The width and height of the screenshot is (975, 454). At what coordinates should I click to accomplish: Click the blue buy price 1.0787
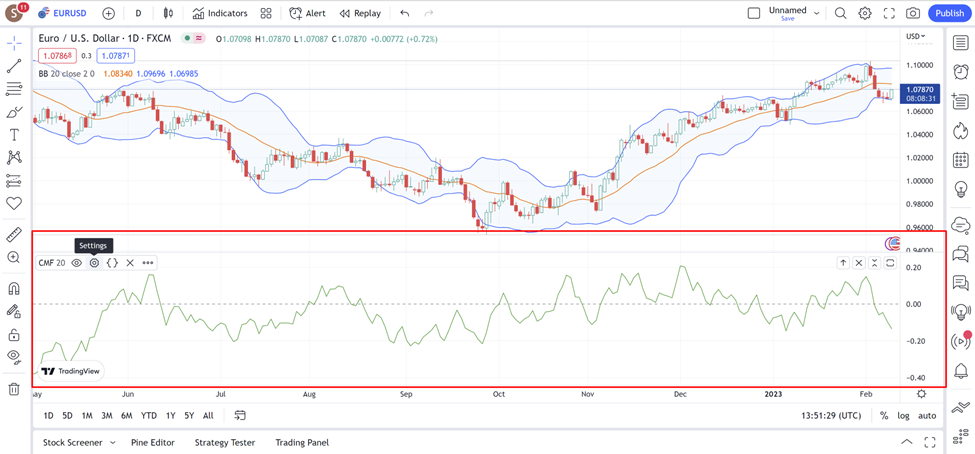pyautogui.click(x=116, y=56)
